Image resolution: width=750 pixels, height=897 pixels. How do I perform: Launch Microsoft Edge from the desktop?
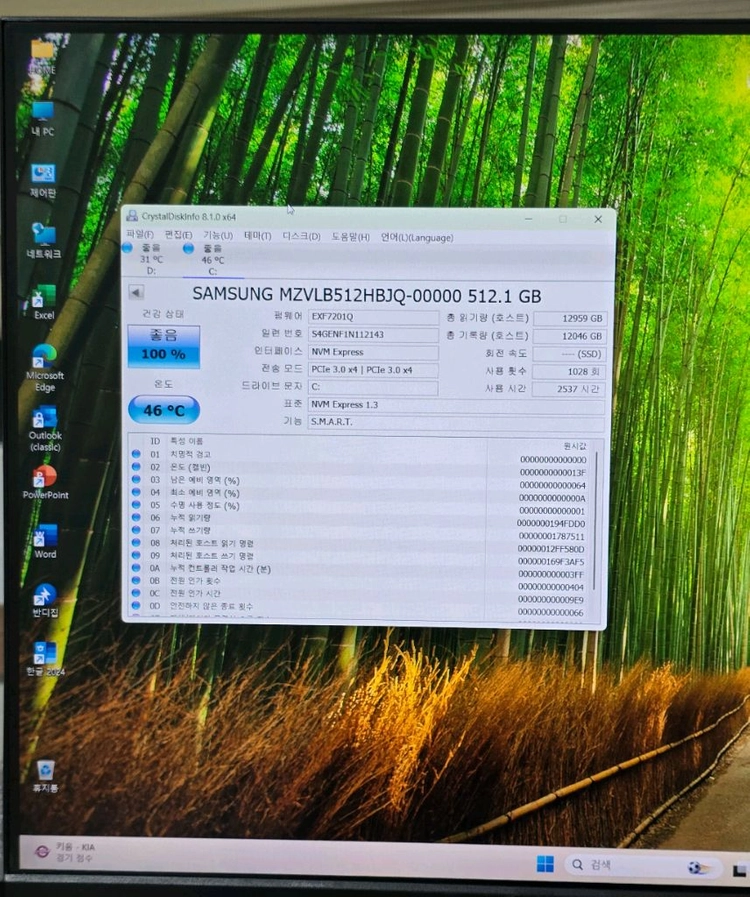(45, 368)
